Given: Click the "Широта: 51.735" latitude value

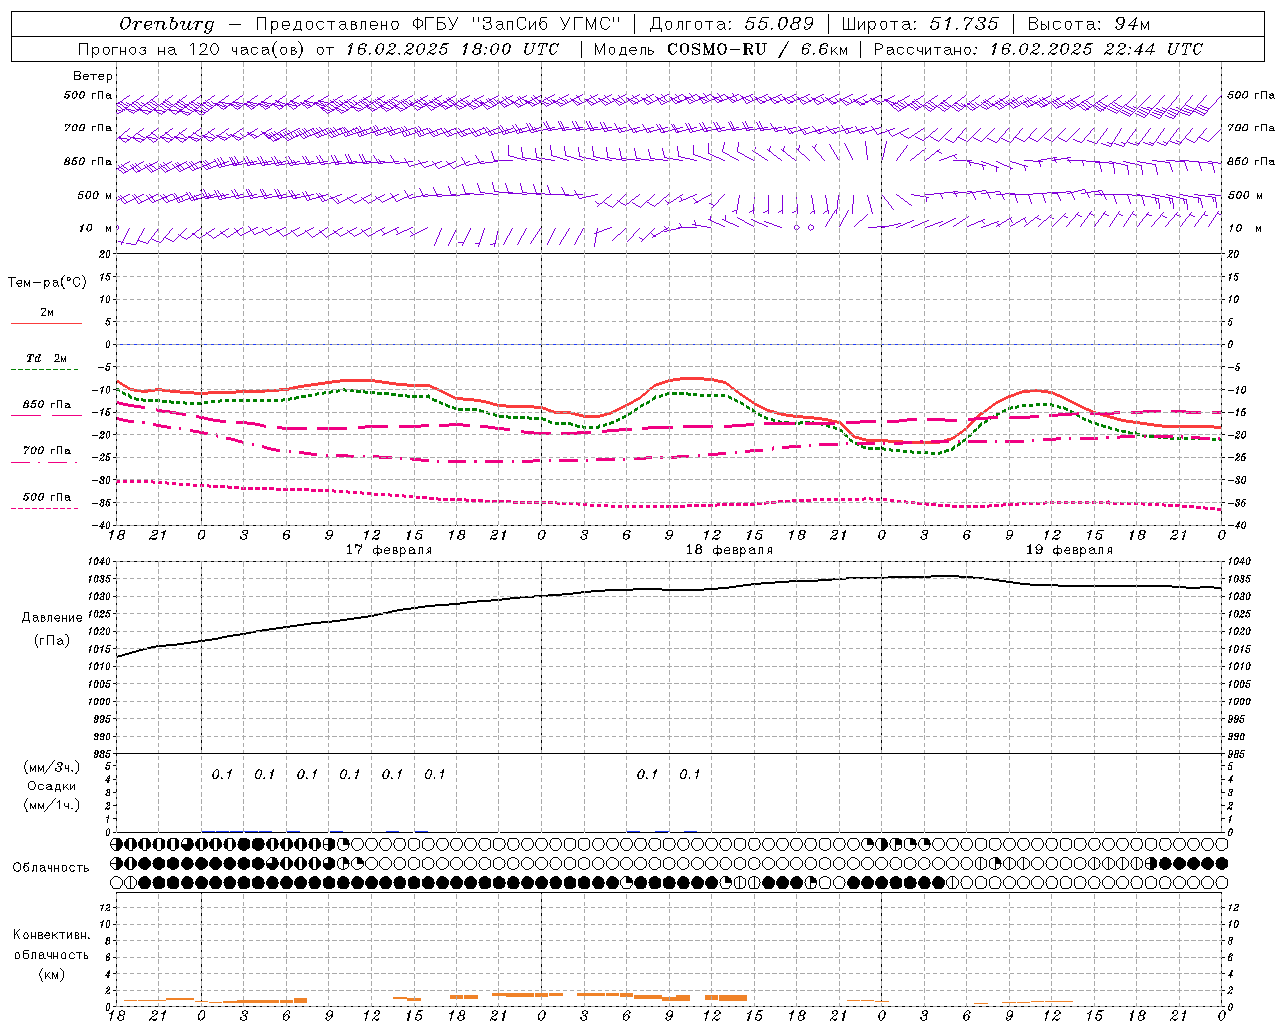Looking at the screenshot, I should click(920, 24).
